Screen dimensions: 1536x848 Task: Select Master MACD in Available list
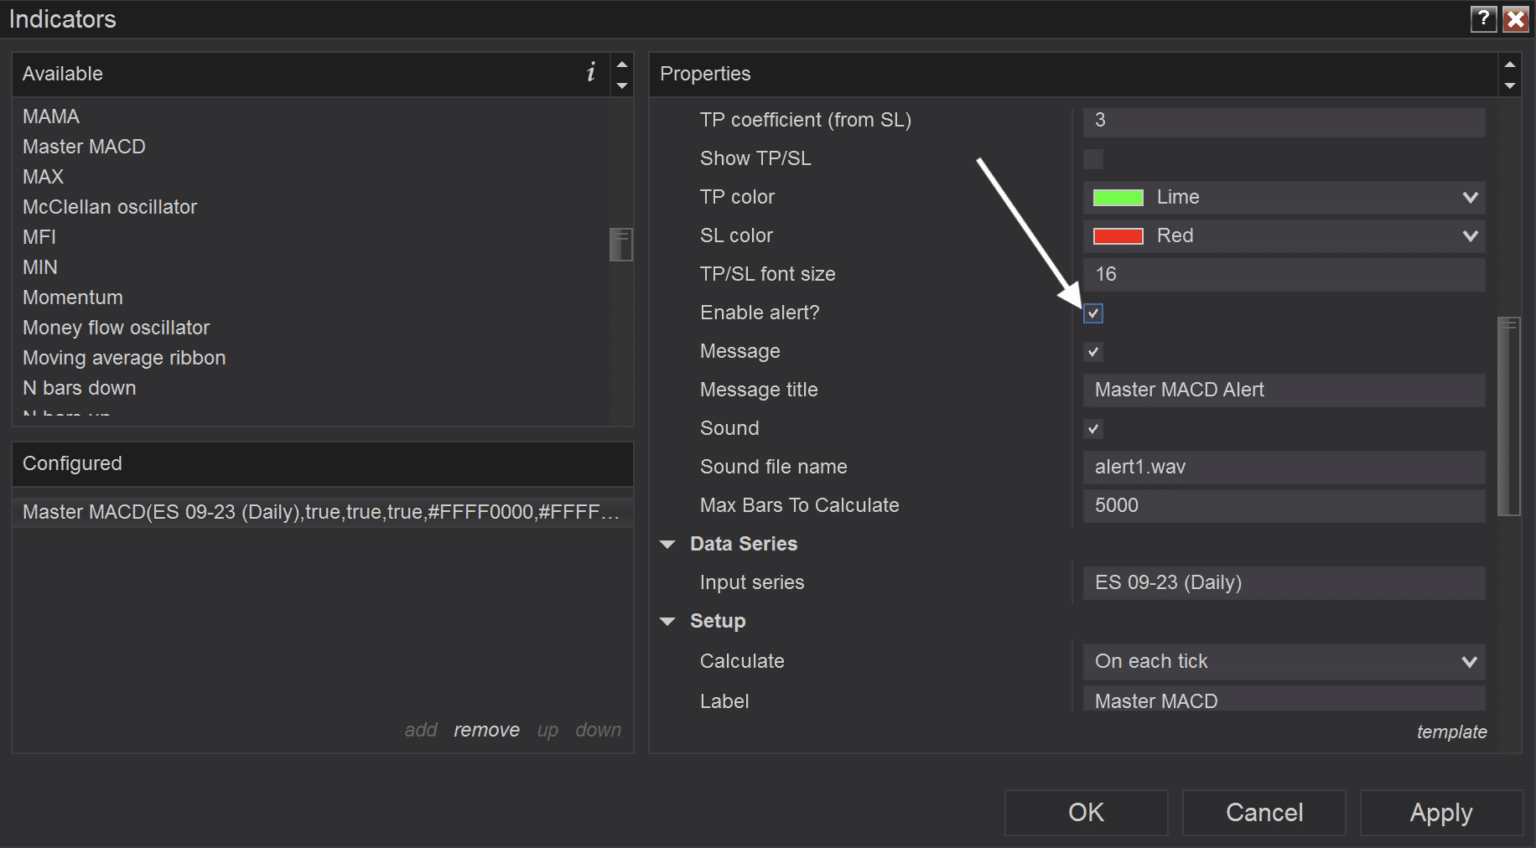84,147
